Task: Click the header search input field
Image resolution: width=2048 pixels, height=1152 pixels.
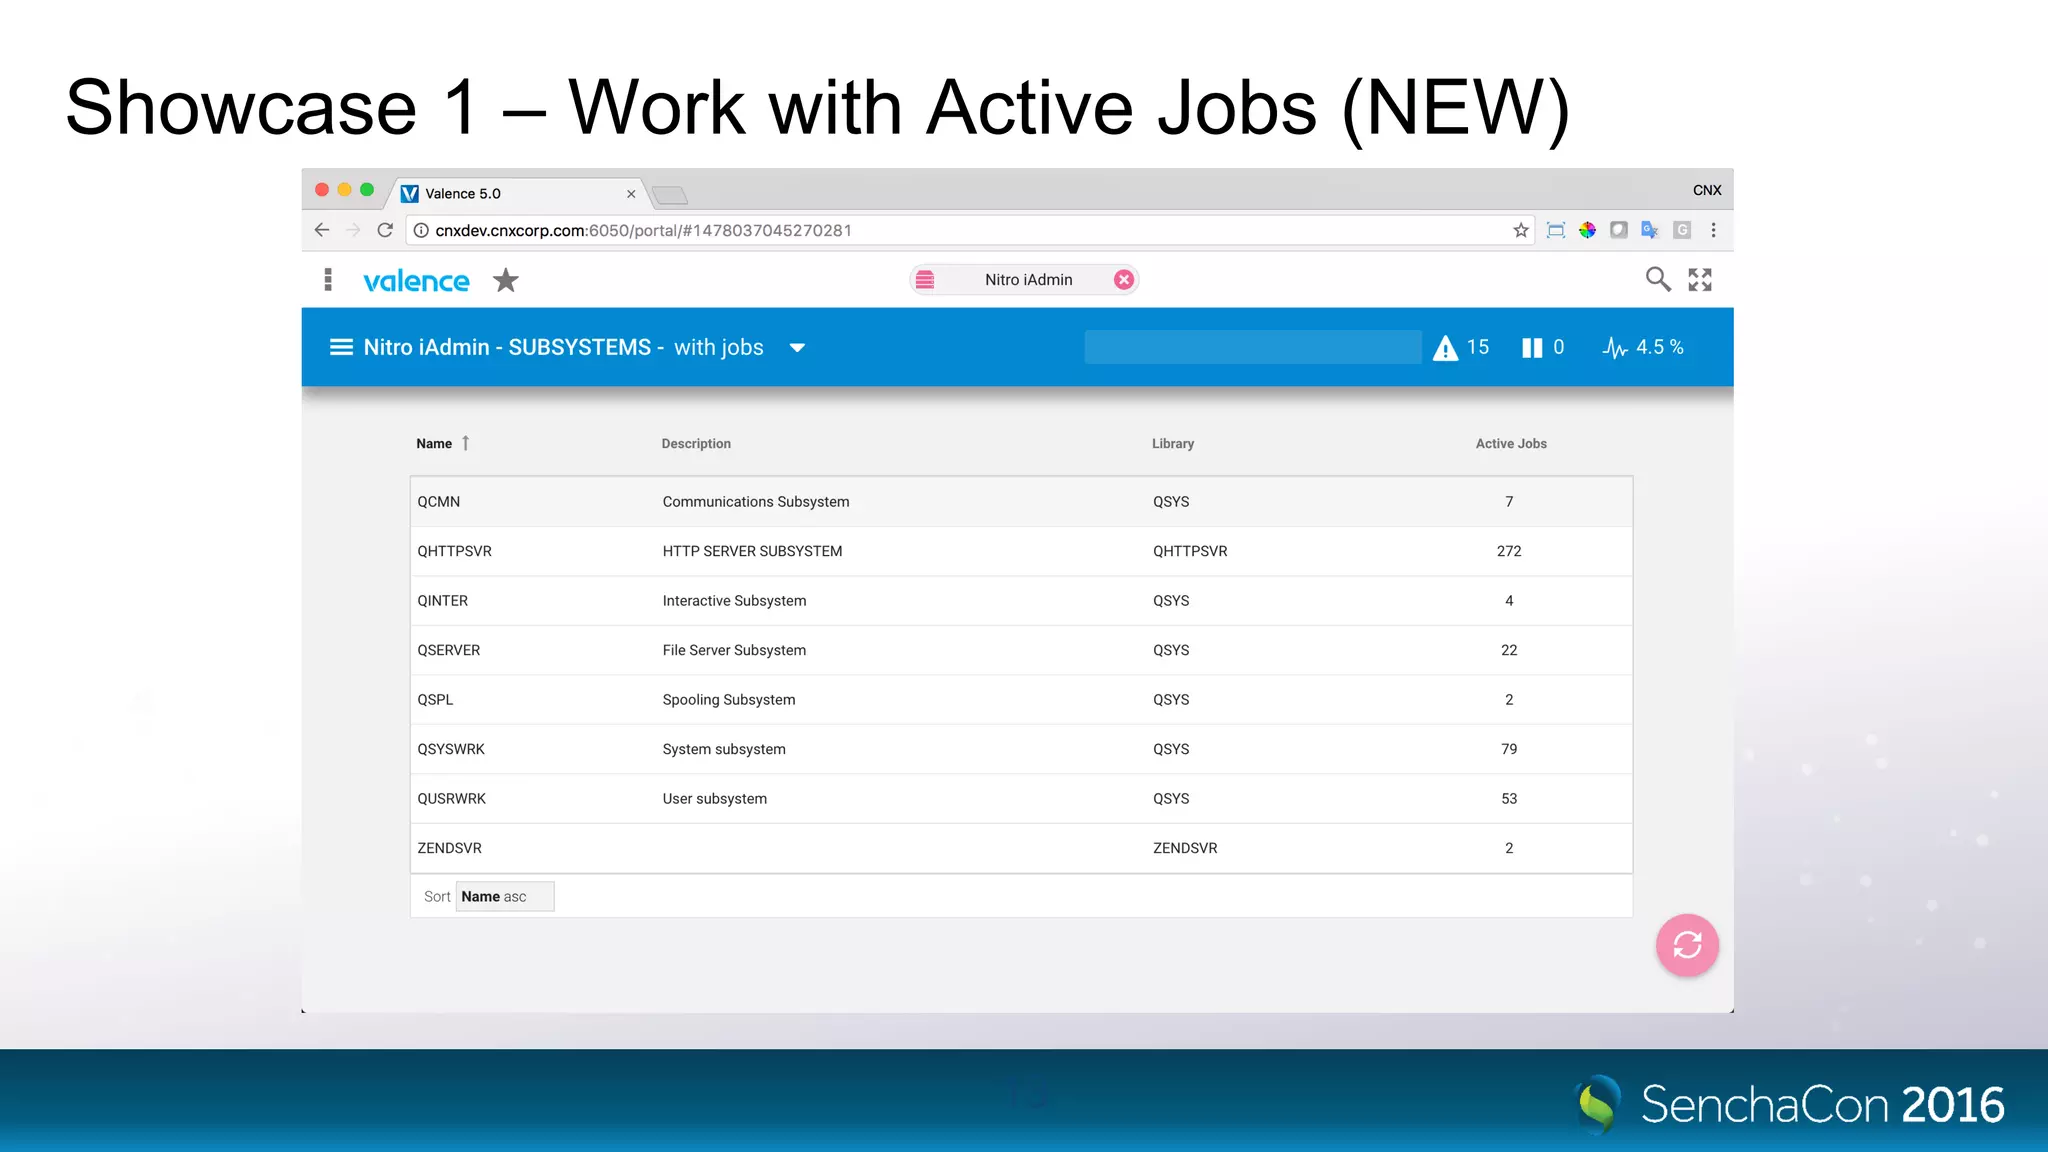Action: pyautogui.click(x=1253, y=347)
